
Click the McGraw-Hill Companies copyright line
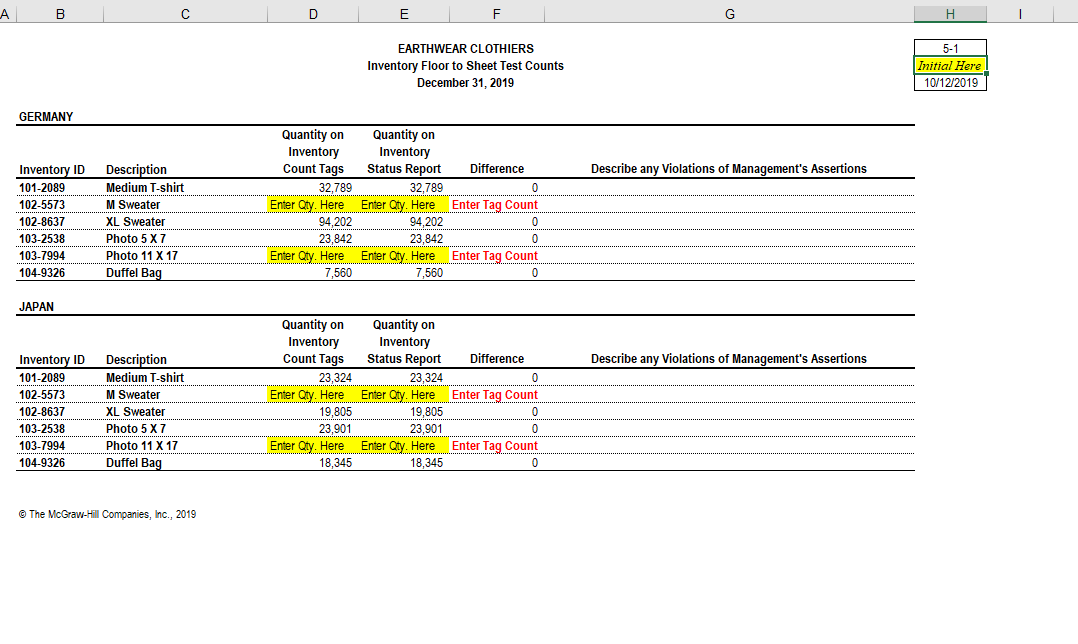point(107,514)
